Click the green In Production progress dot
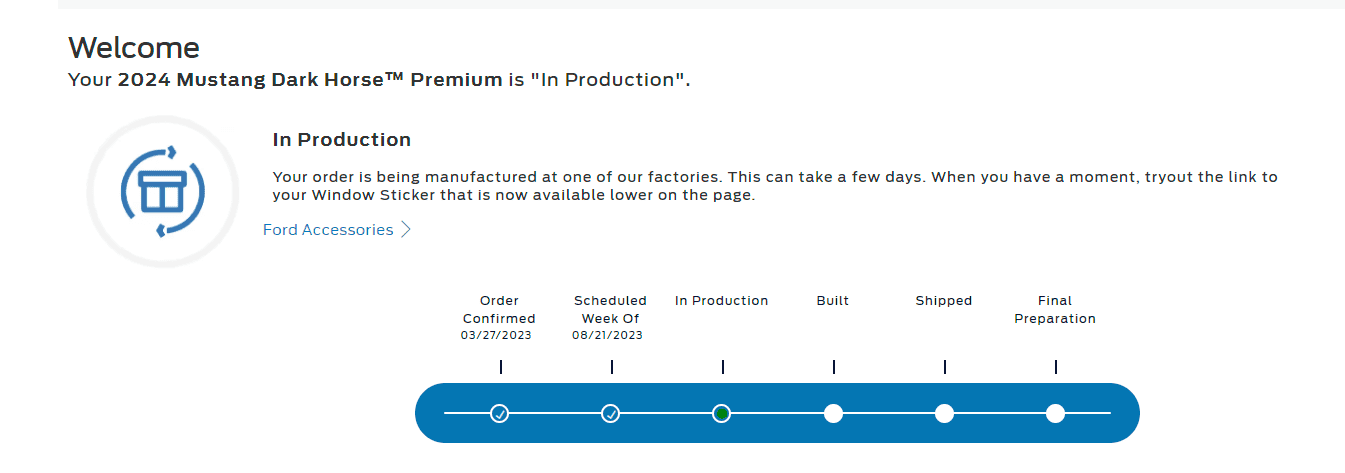Screen dimensions: 1345x473 coord(722,413)
